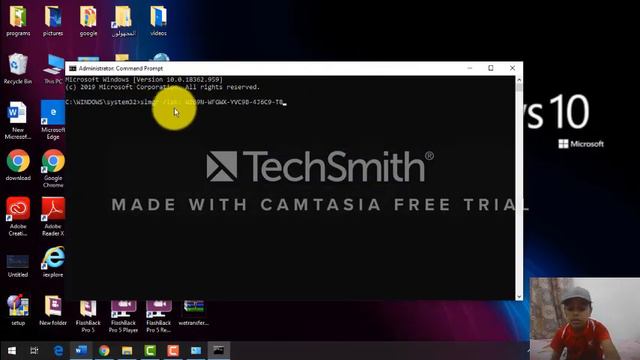Open Task View from the taskbar
The image size is (640, 360).
tap(34, 351)
